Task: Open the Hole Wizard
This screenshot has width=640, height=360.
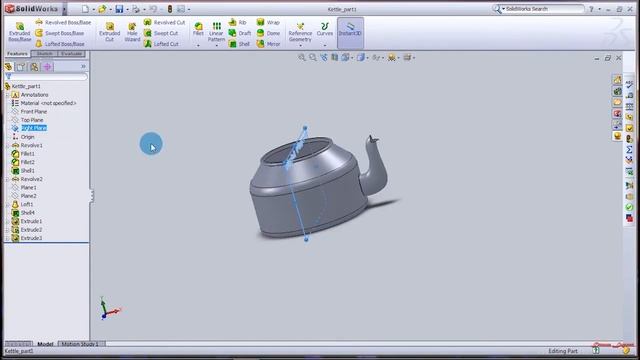Action: pyautogui.click(x=132, y=32)
